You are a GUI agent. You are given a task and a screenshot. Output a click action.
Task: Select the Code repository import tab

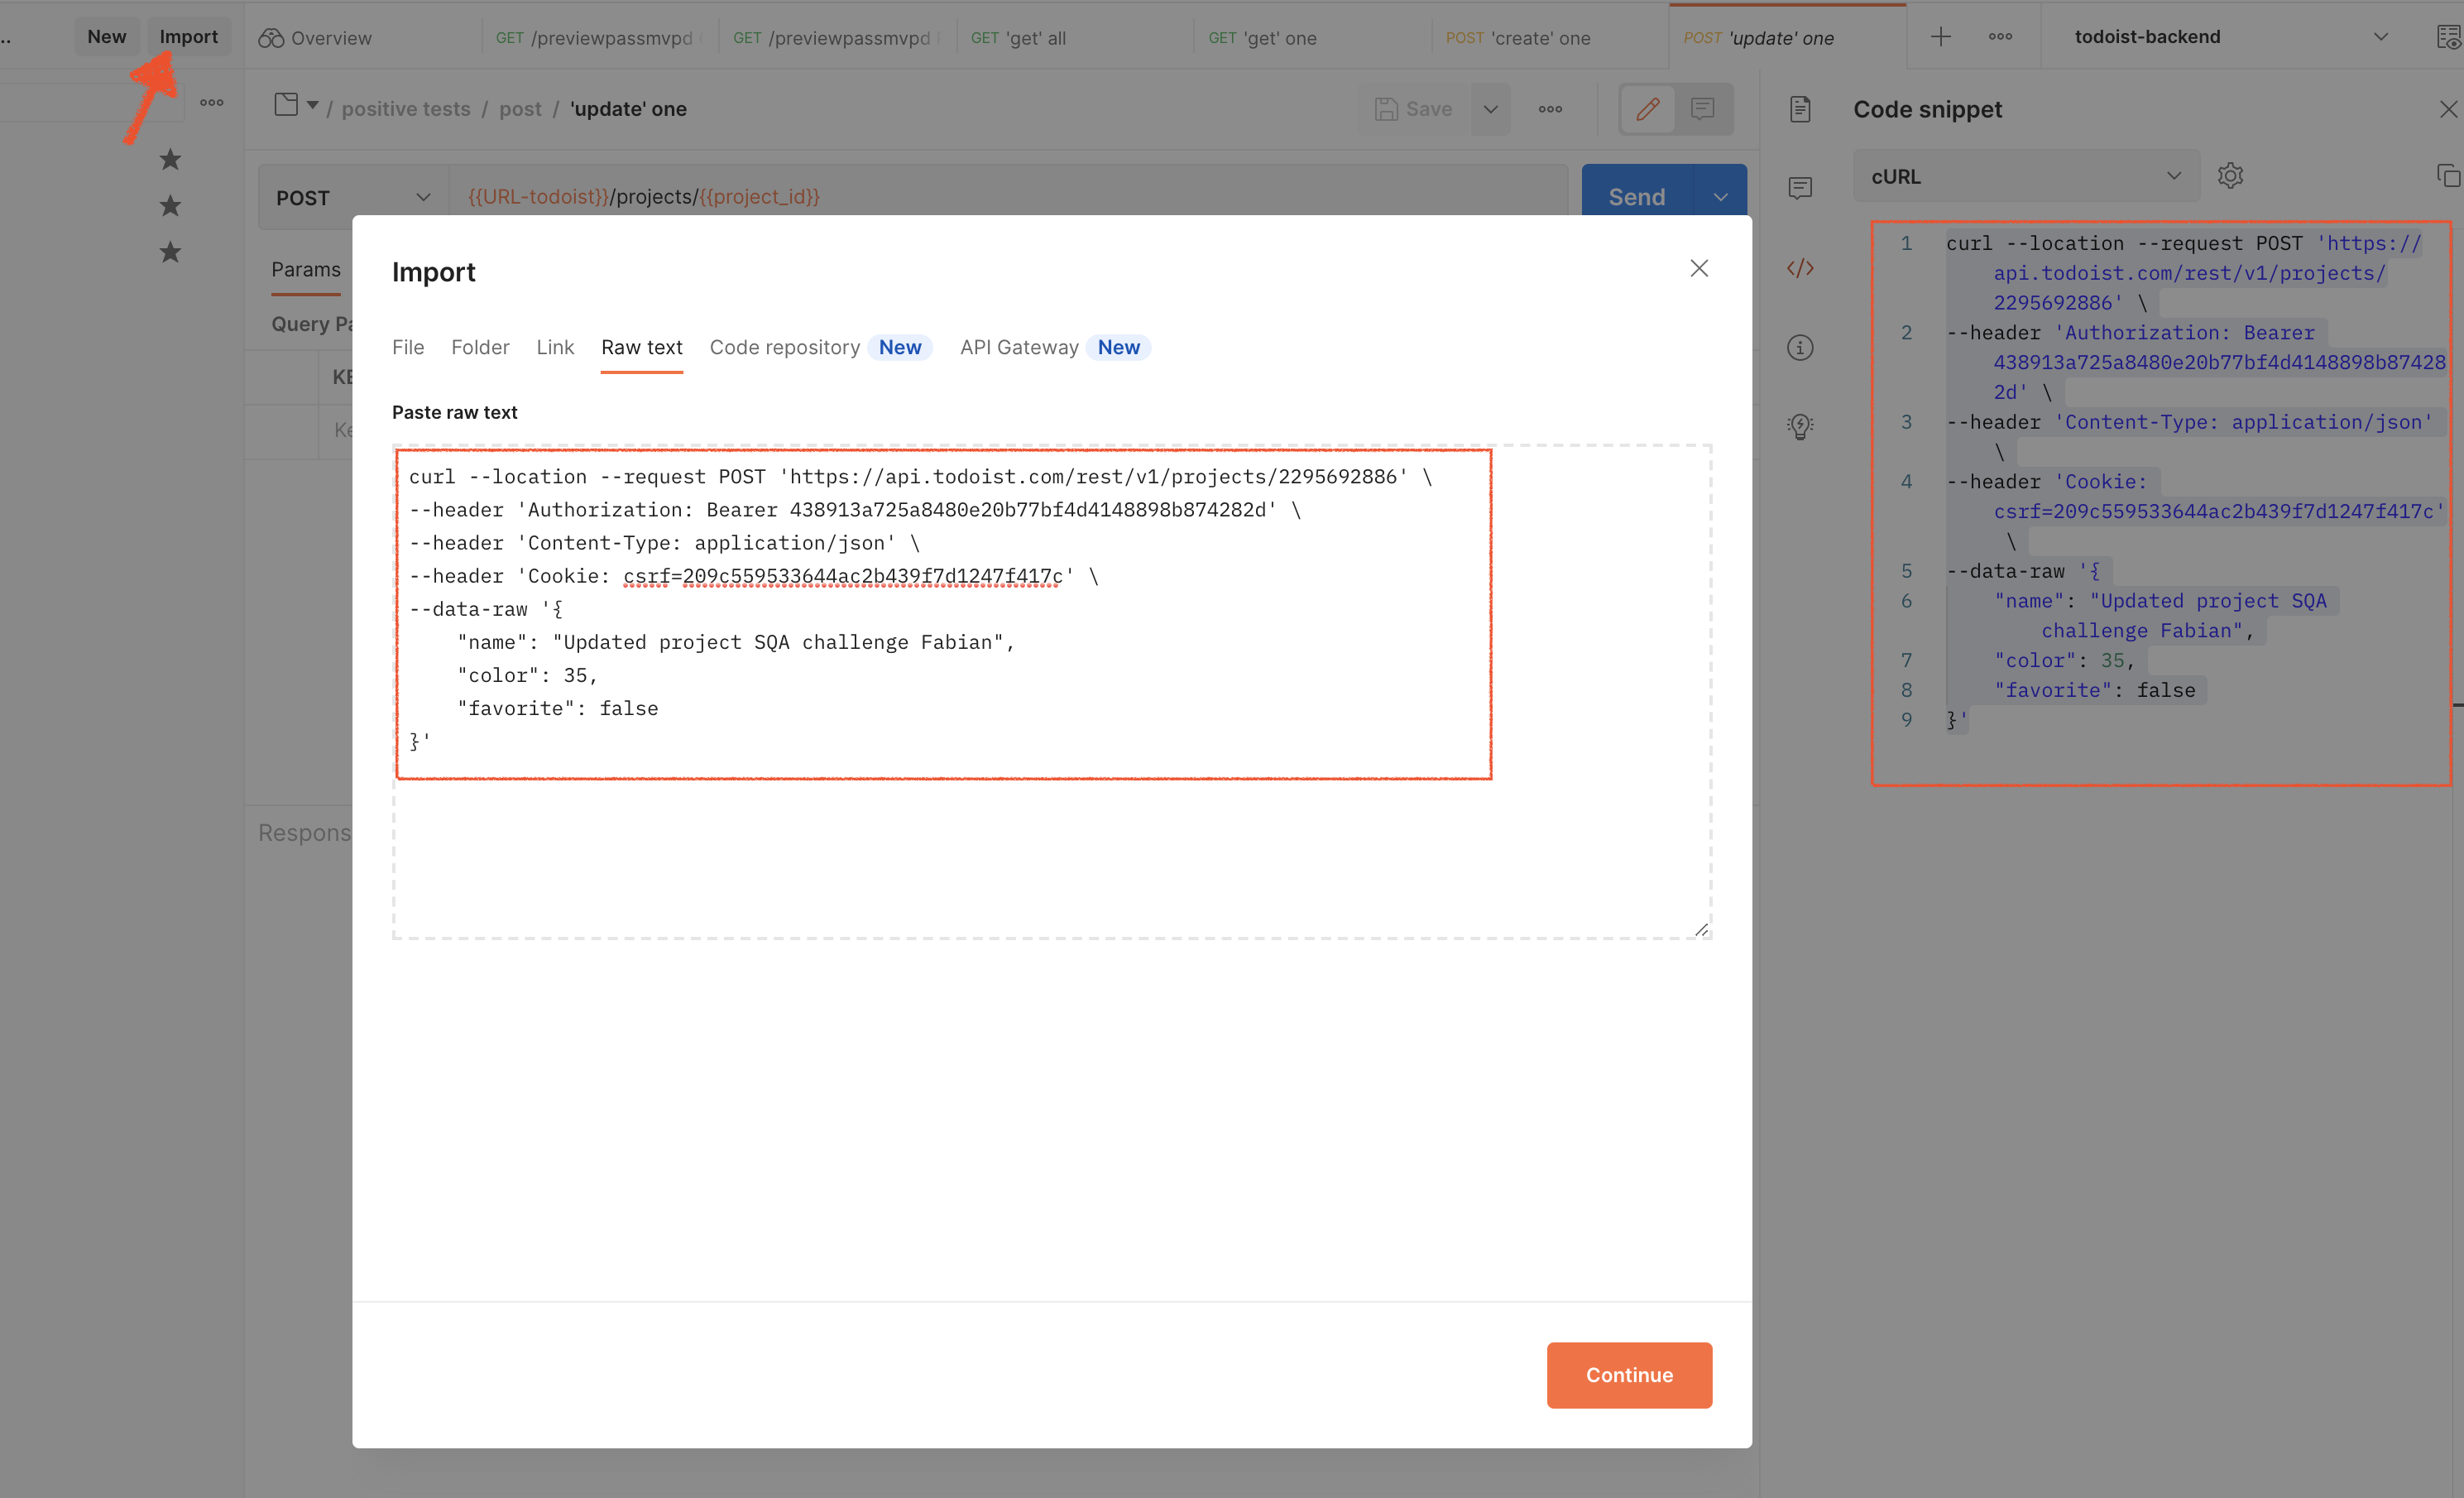point(784,347)
